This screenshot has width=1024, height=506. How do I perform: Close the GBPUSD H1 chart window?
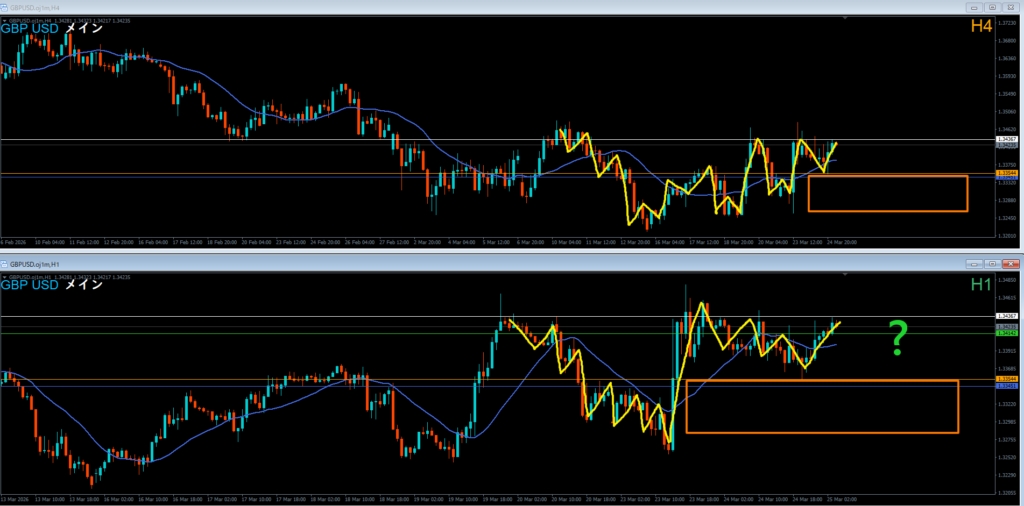pyautogui.click(x=1010, y=264)
